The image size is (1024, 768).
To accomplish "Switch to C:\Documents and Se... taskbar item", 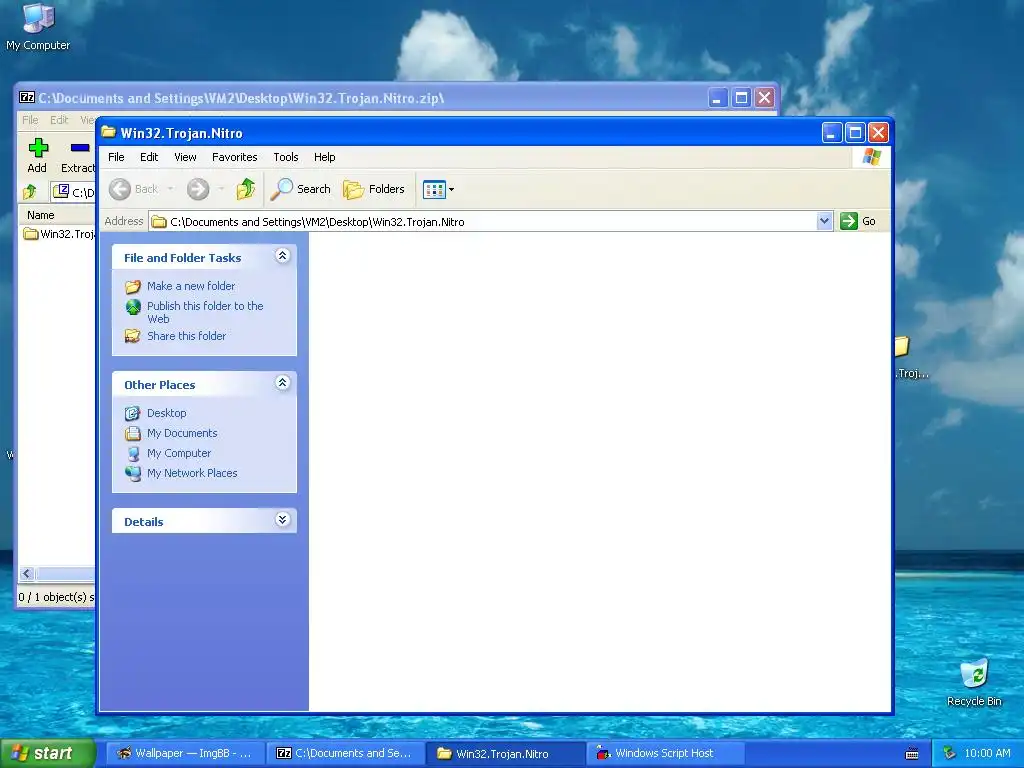I will (x=344, y=753).
